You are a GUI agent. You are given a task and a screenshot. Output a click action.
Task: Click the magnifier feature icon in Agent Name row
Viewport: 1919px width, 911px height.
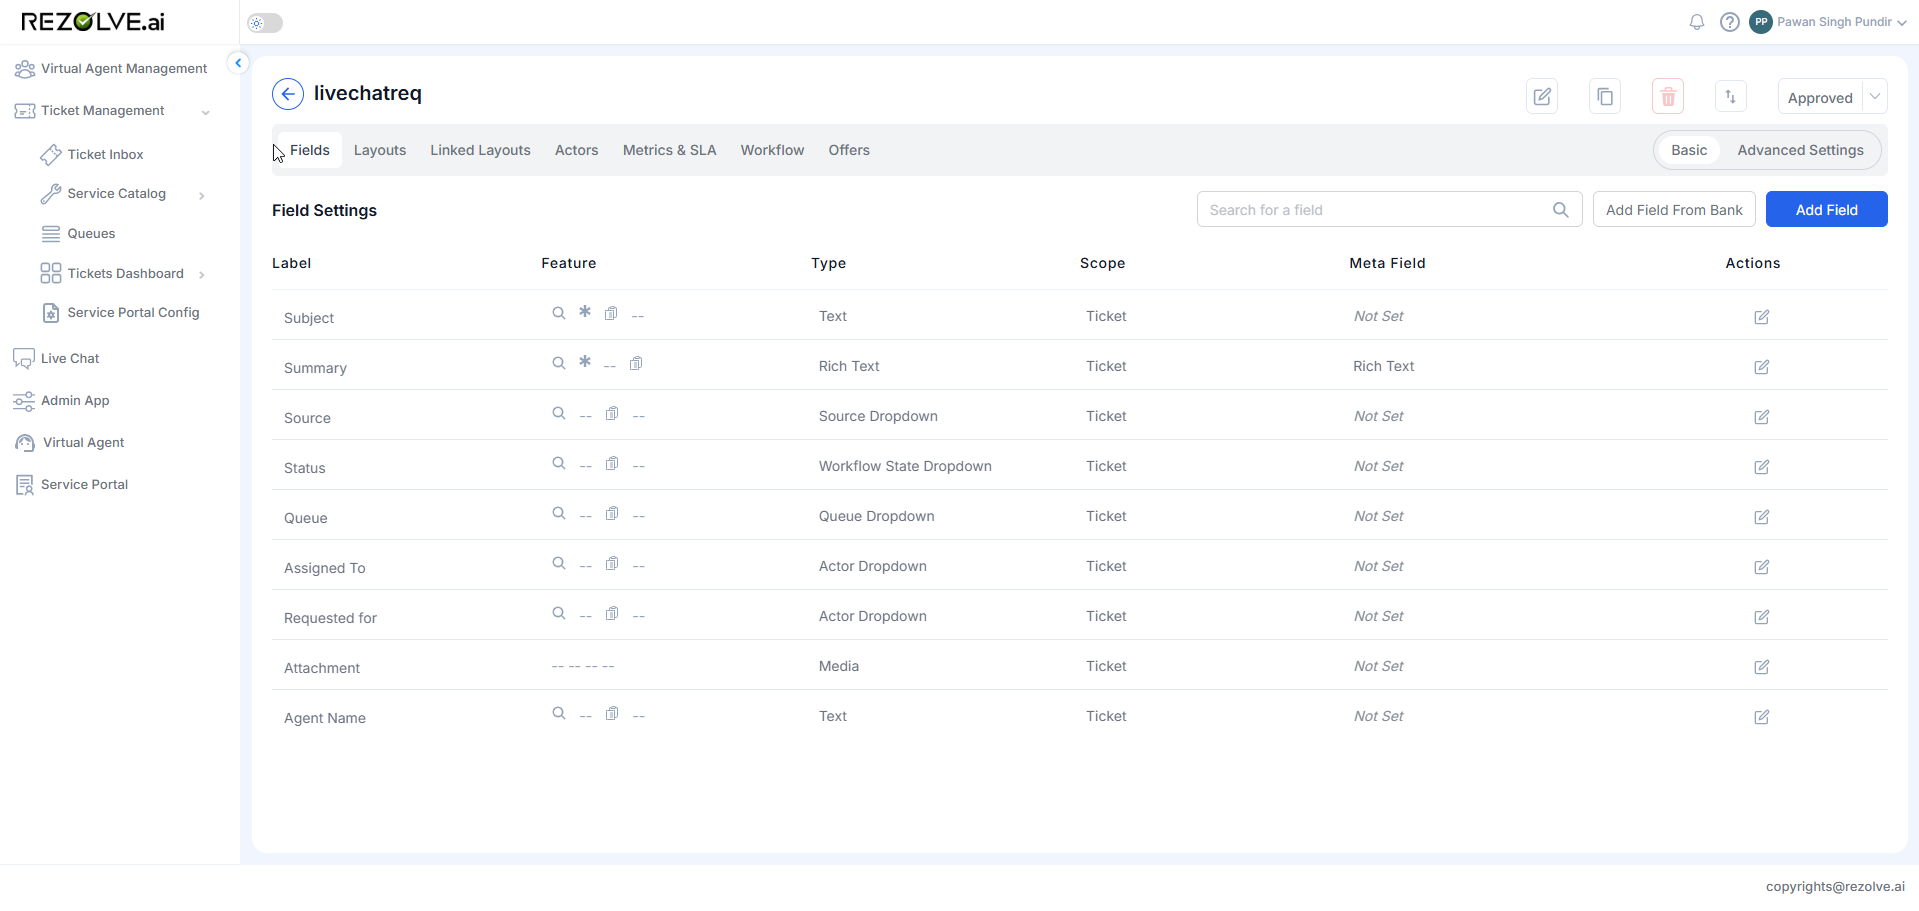[x=559, y=713]
